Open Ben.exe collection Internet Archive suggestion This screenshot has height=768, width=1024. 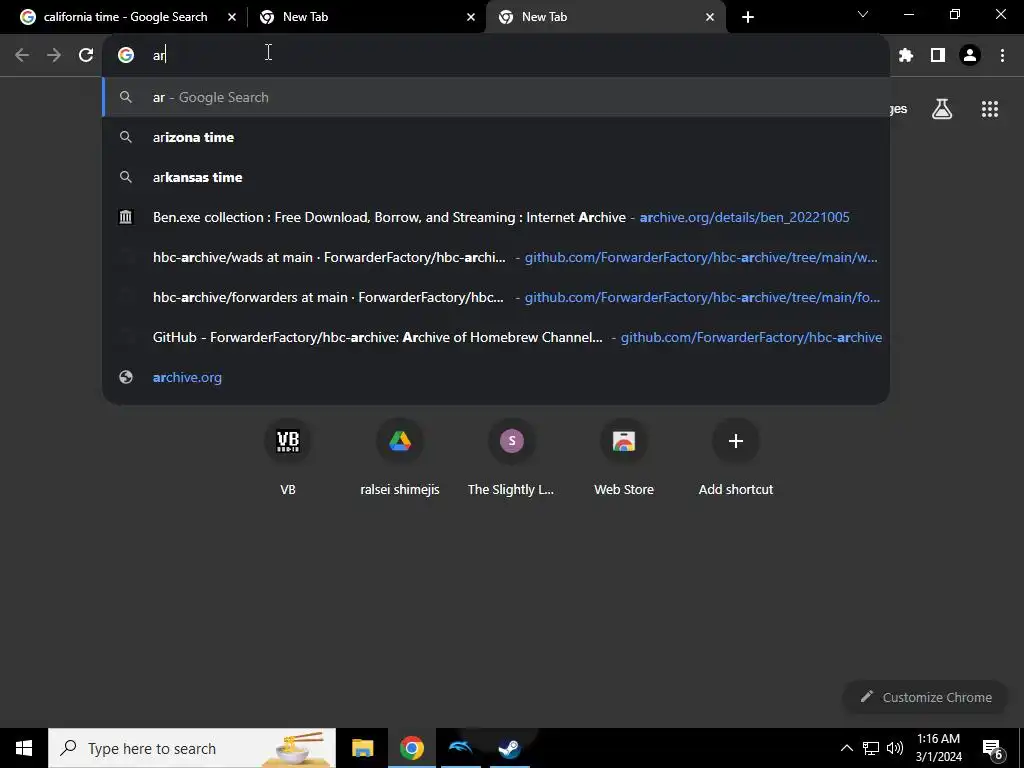click(x=496, y=217)
